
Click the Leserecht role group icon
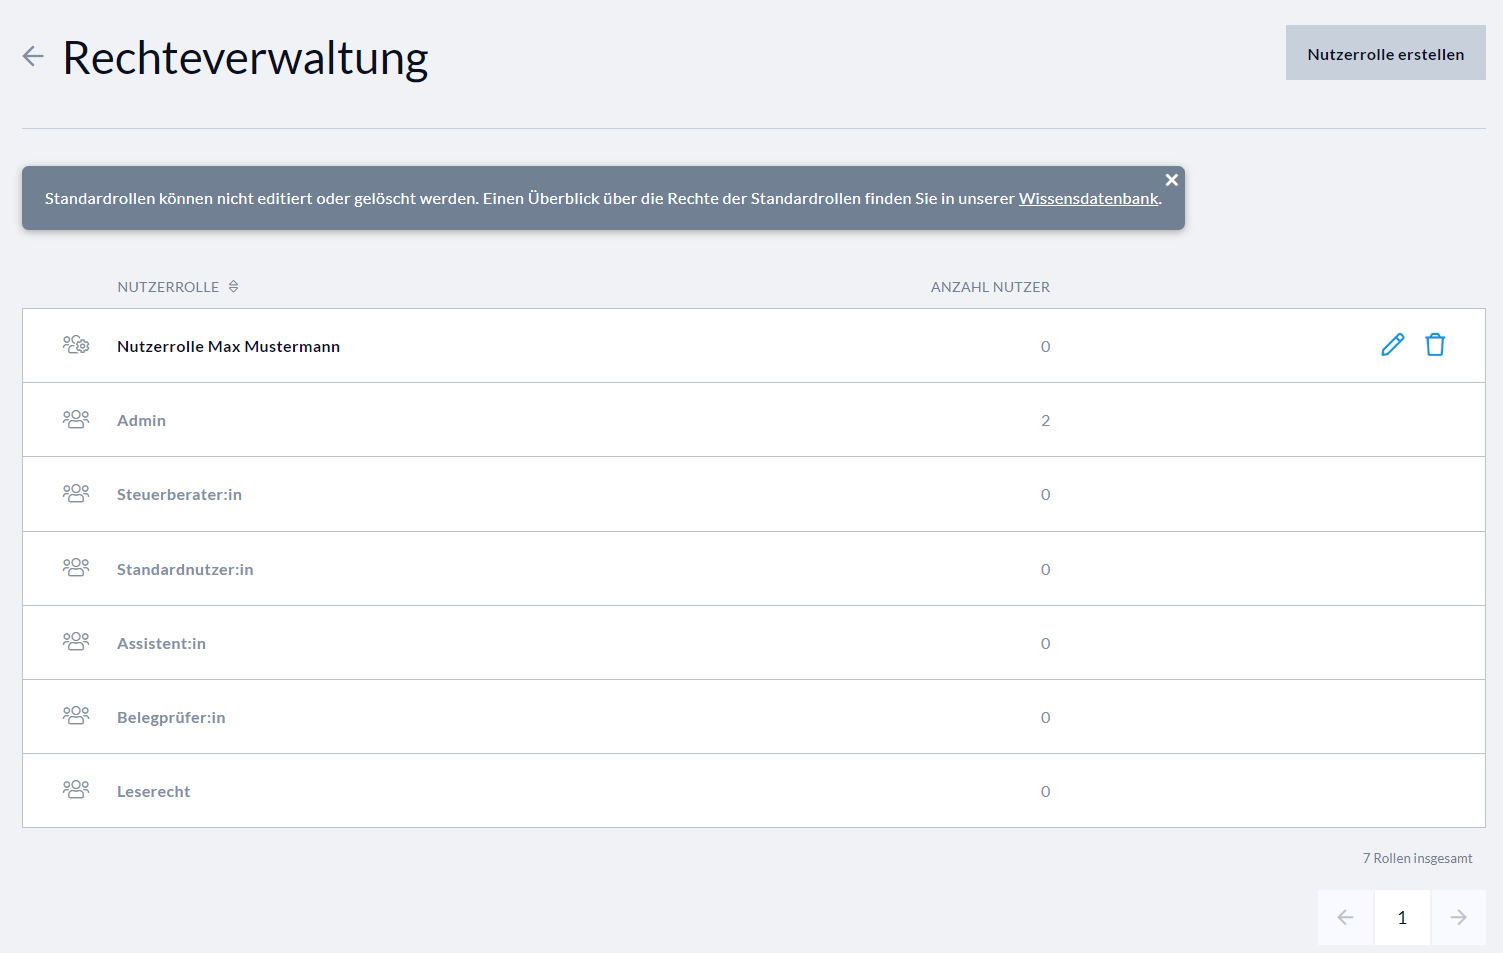coord(76,790)
